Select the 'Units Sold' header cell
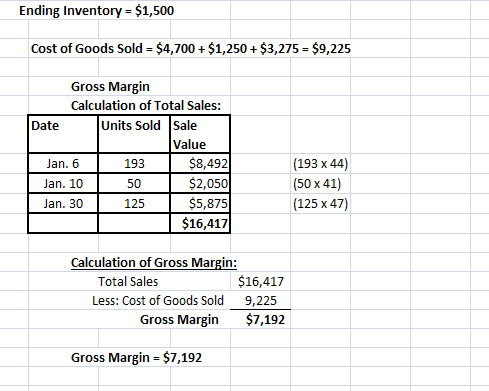 coord(134,134)
